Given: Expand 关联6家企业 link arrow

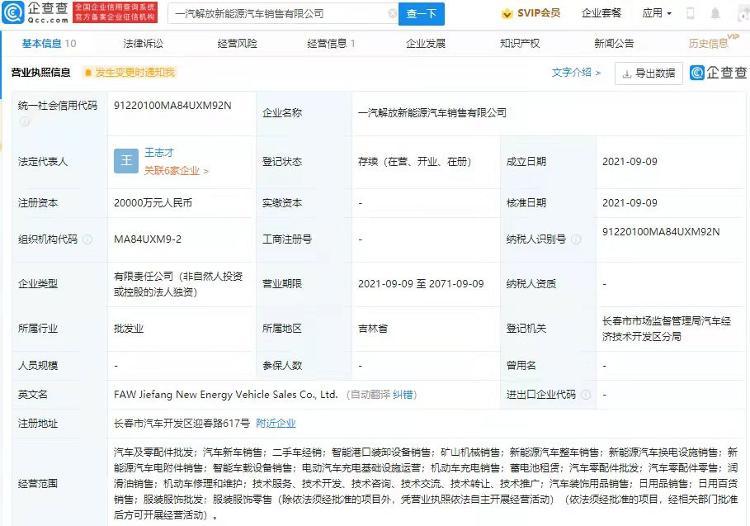Looking at the screenshot, I should coord(206,171).
